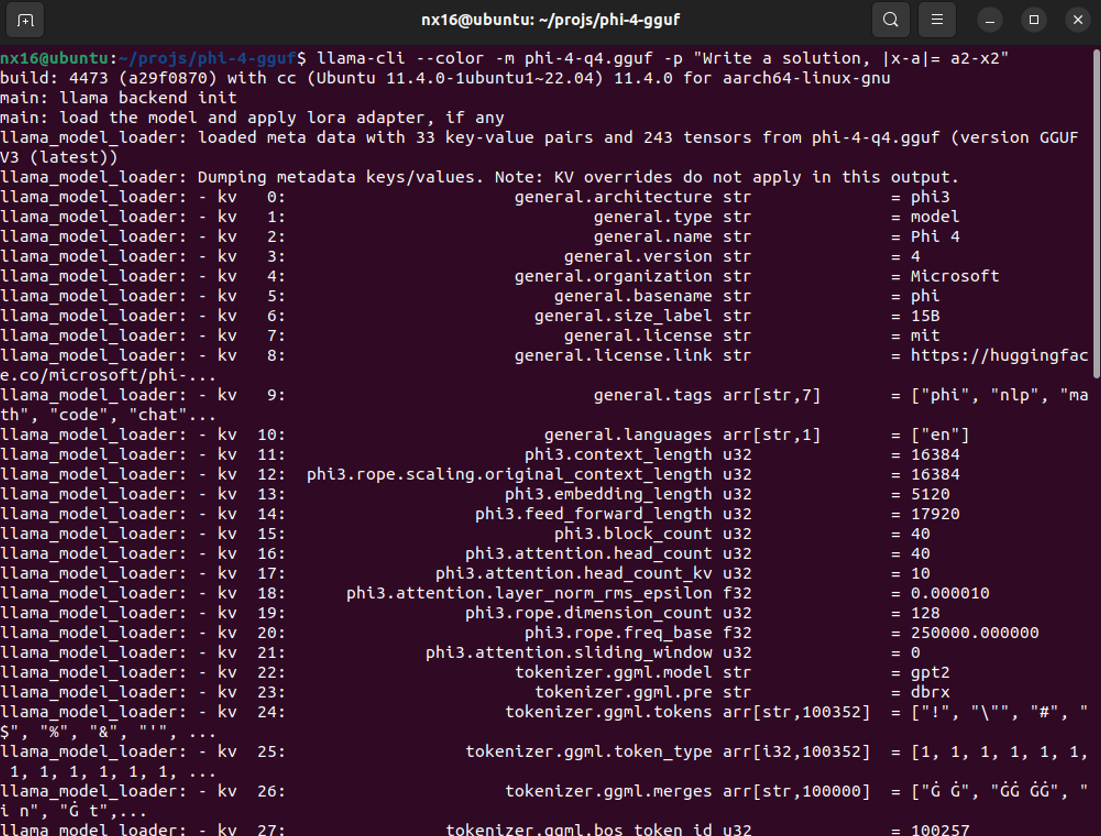Viewport: 1101px width, 836px height.
Task: Click phi3.block_count key
Action: coord(633,533)
